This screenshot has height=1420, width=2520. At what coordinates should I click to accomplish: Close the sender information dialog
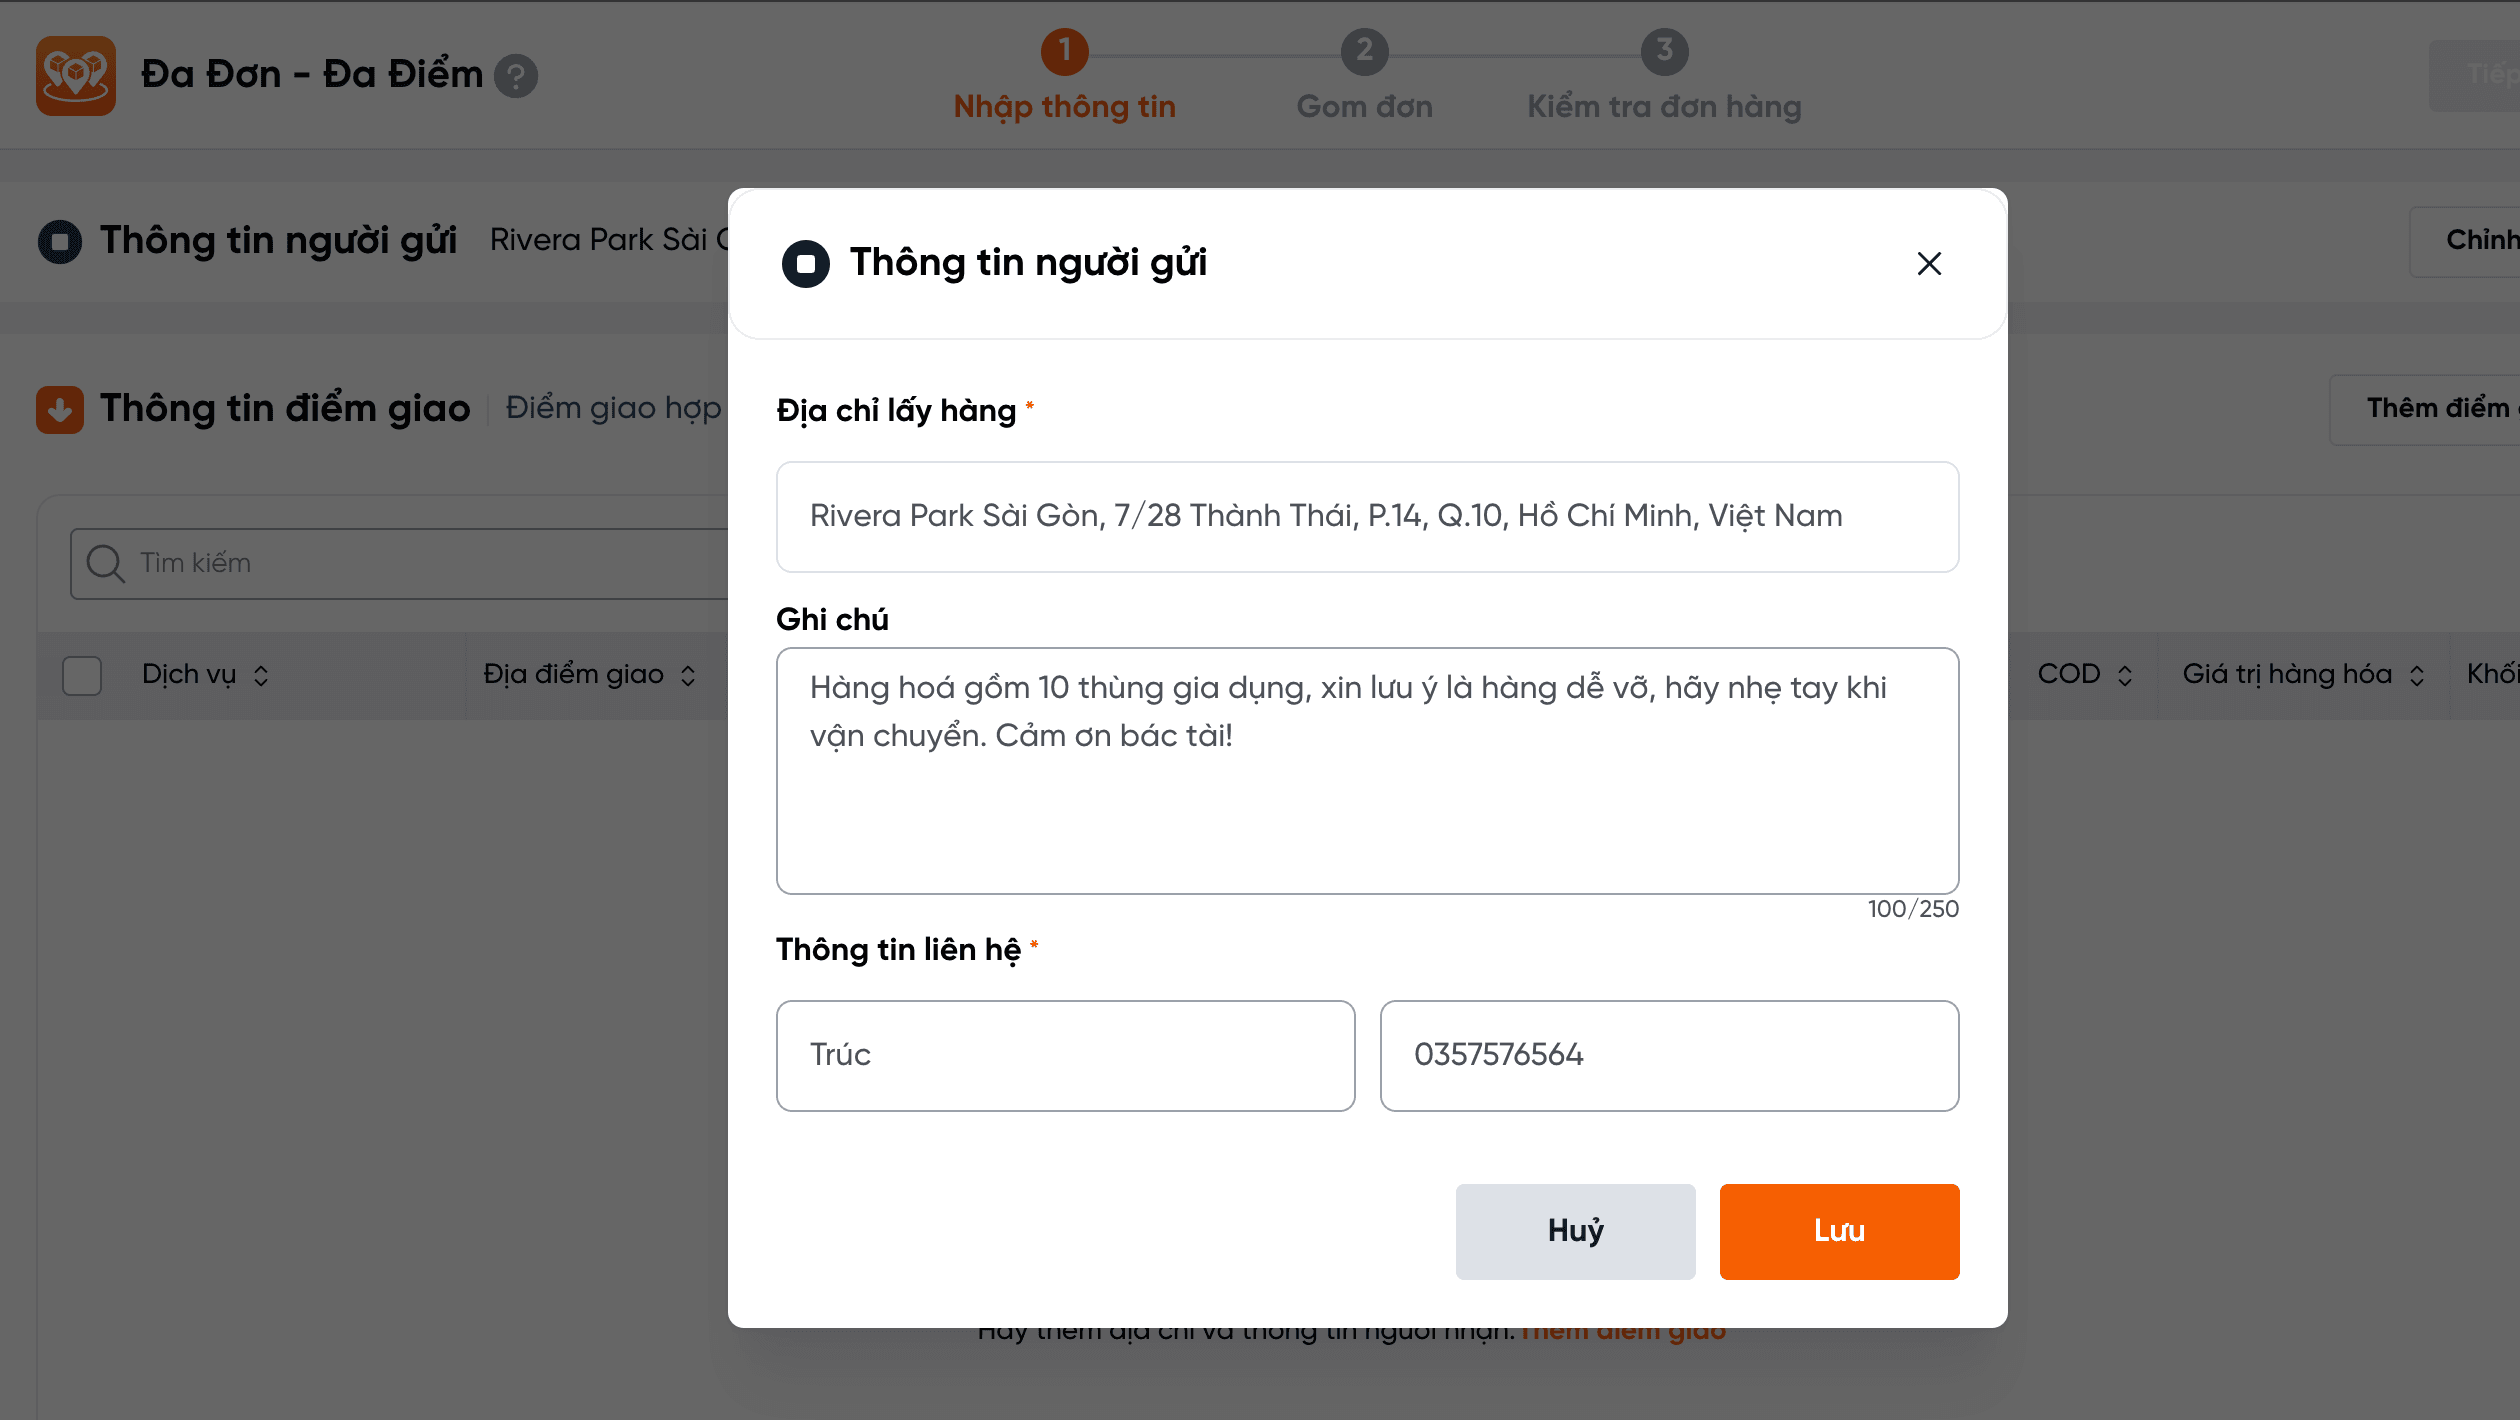pos(1929,264)
